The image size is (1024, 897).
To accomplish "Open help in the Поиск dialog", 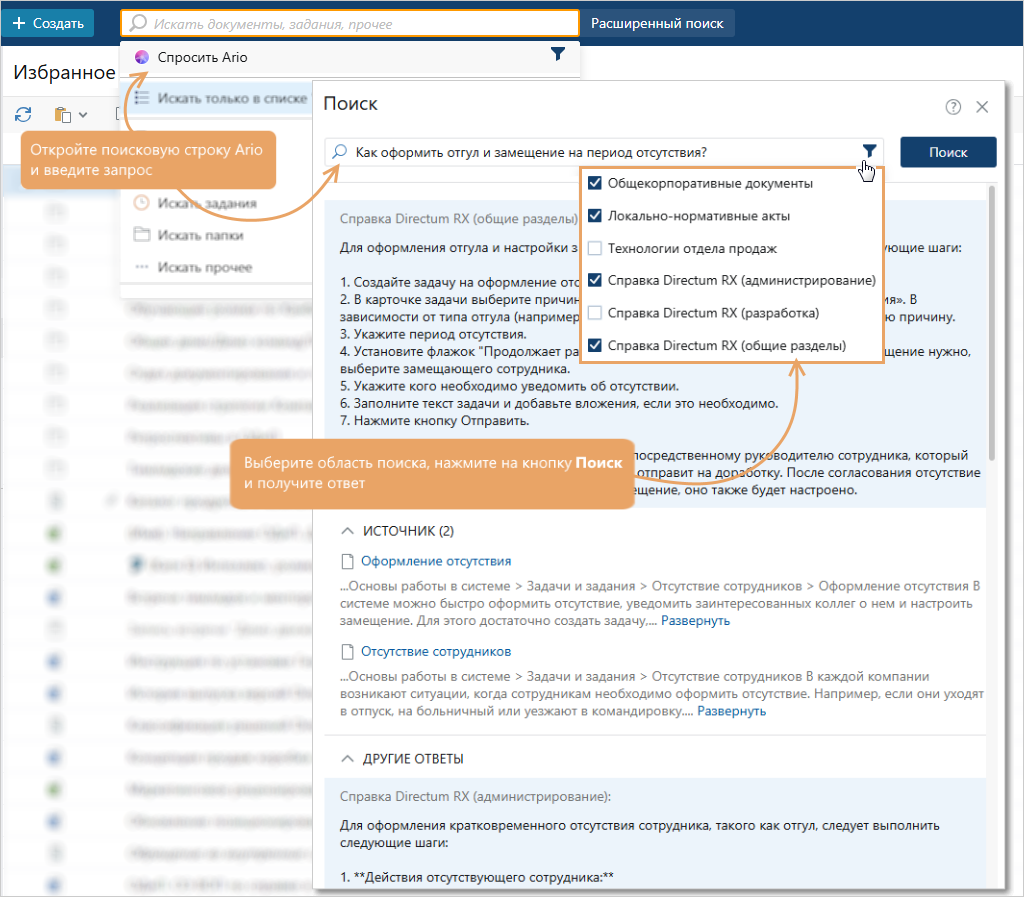I will [953, 107].
